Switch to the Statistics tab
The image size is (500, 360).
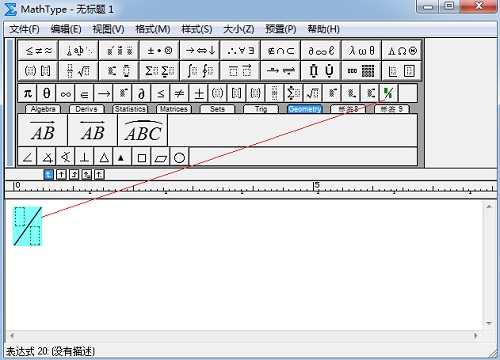click(130, 109)
